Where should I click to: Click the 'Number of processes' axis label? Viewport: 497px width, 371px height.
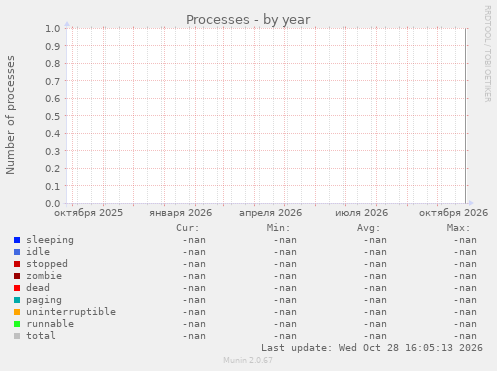11,115
